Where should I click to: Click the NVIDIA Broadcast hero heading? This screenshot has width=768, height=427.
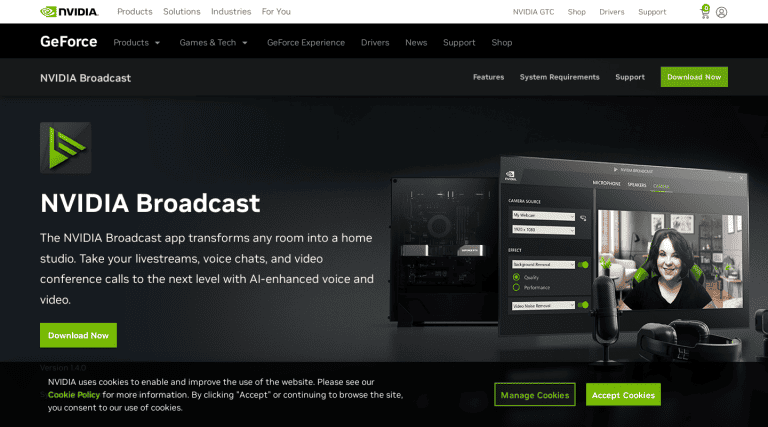pos(150,203)
